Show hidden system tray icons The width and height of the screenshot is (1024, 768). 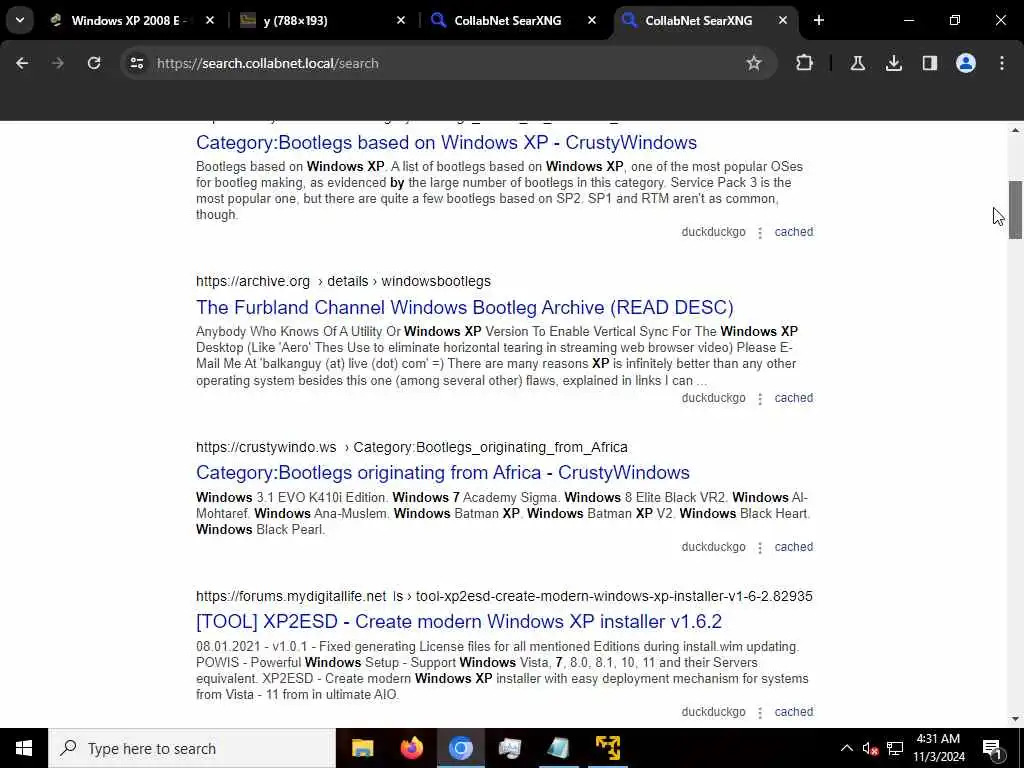[x=846, y=748]
